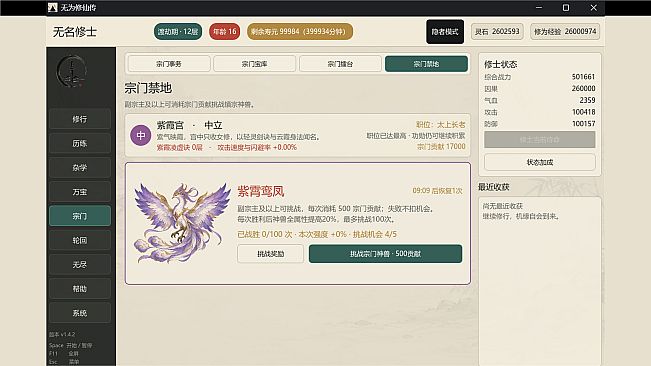Screen dimensions: 651x366
Task: Click the red 年龄 16 badge
Action: coord(225,32)
